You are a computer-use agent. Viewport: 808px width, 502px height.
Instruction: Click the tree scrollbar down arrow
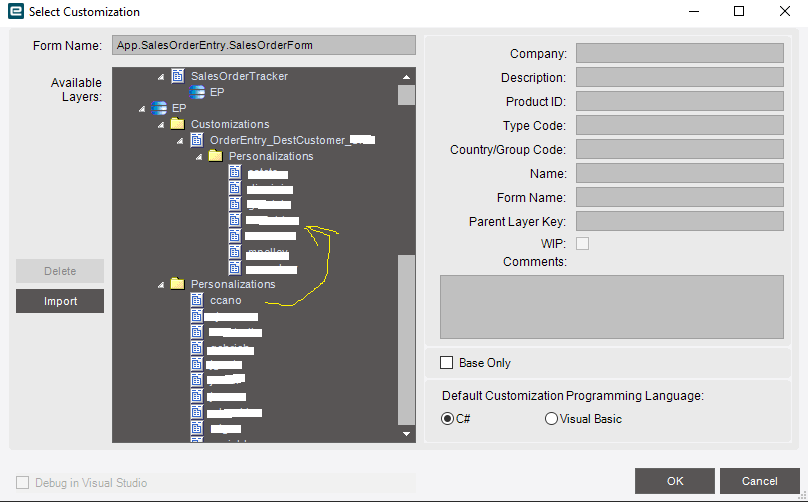pos(406,434)
